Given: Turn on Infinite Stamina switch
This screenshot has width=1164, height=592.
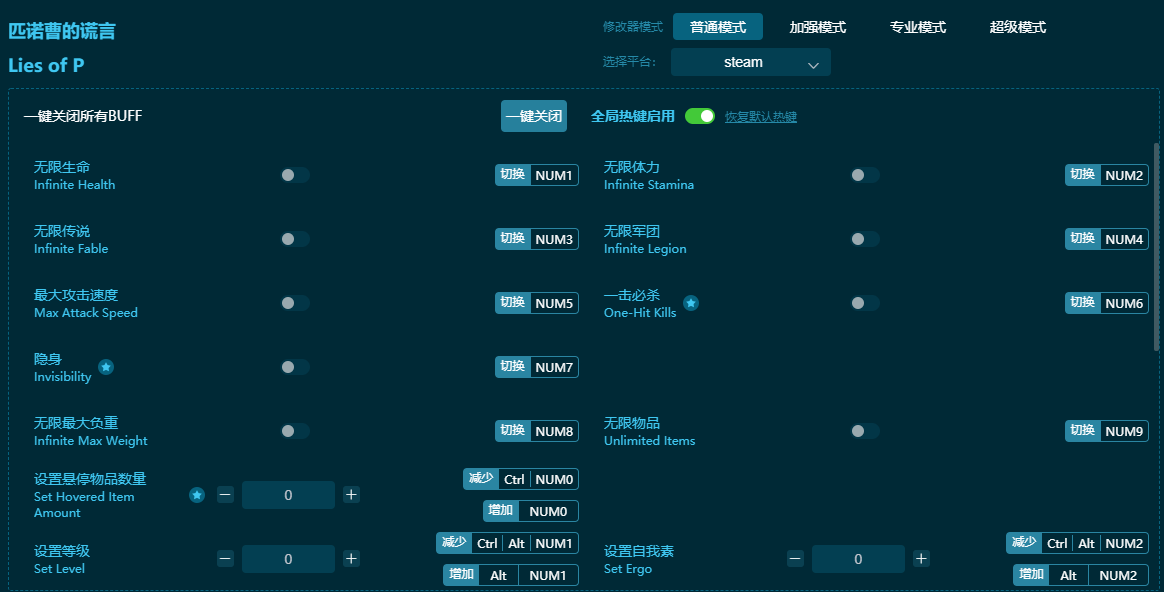Looking at the screenshot, I should (865, 175).
